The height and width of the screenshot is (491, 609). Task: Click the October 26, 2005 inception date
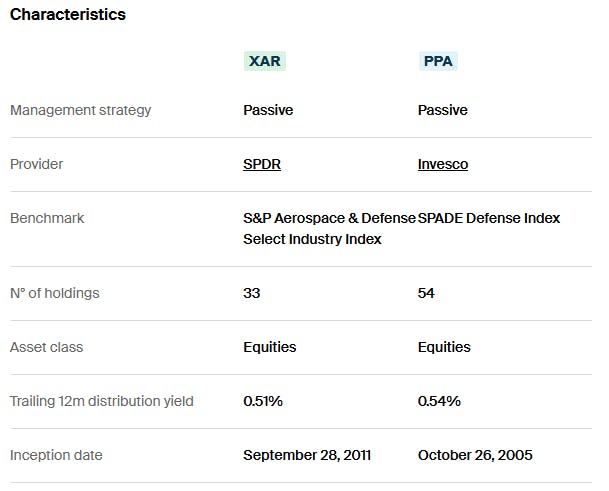pyautogui.click(x=475, y=455)
